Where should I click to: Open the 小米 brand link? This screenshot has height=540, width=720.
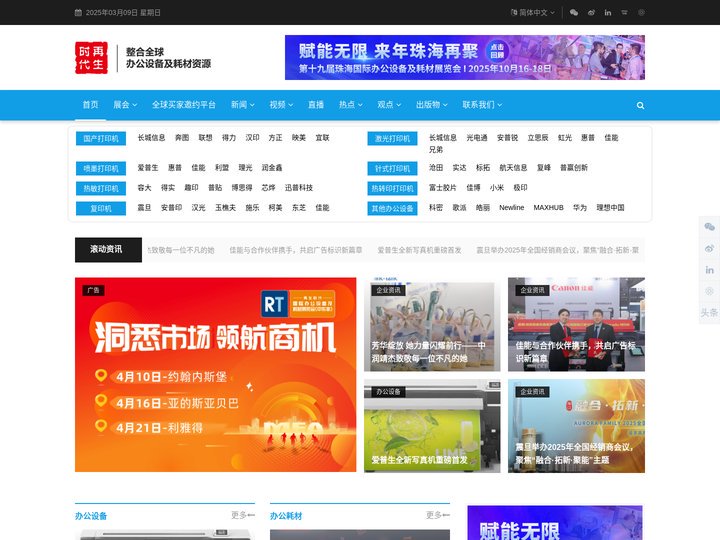click(497, 187)
